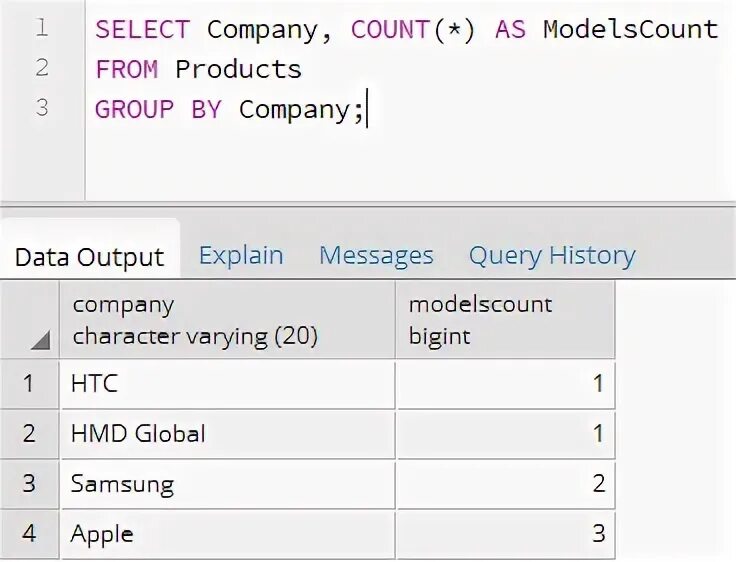Click the modelscount value 2 for Samsung
Image resolution: width=736 pixels, height=562 pixels.
click(505, 485)
